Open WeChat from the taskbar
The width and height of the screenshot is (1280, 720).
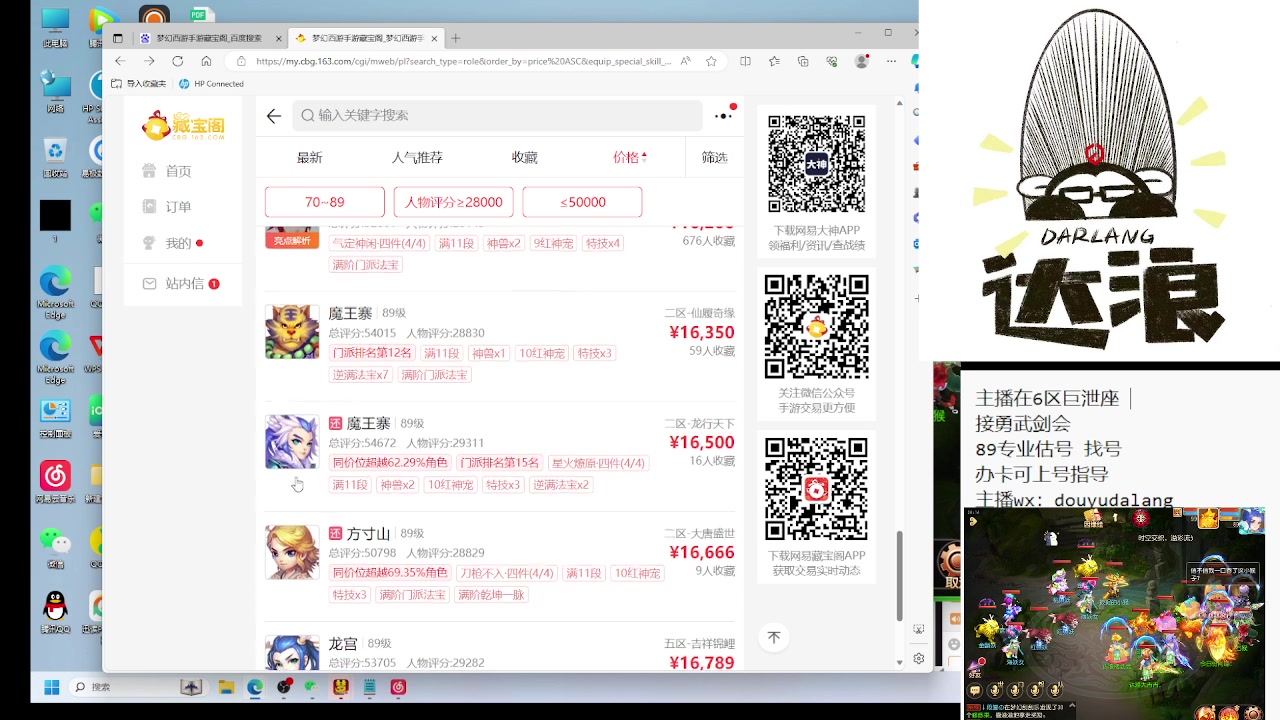[x=311, y=687]
